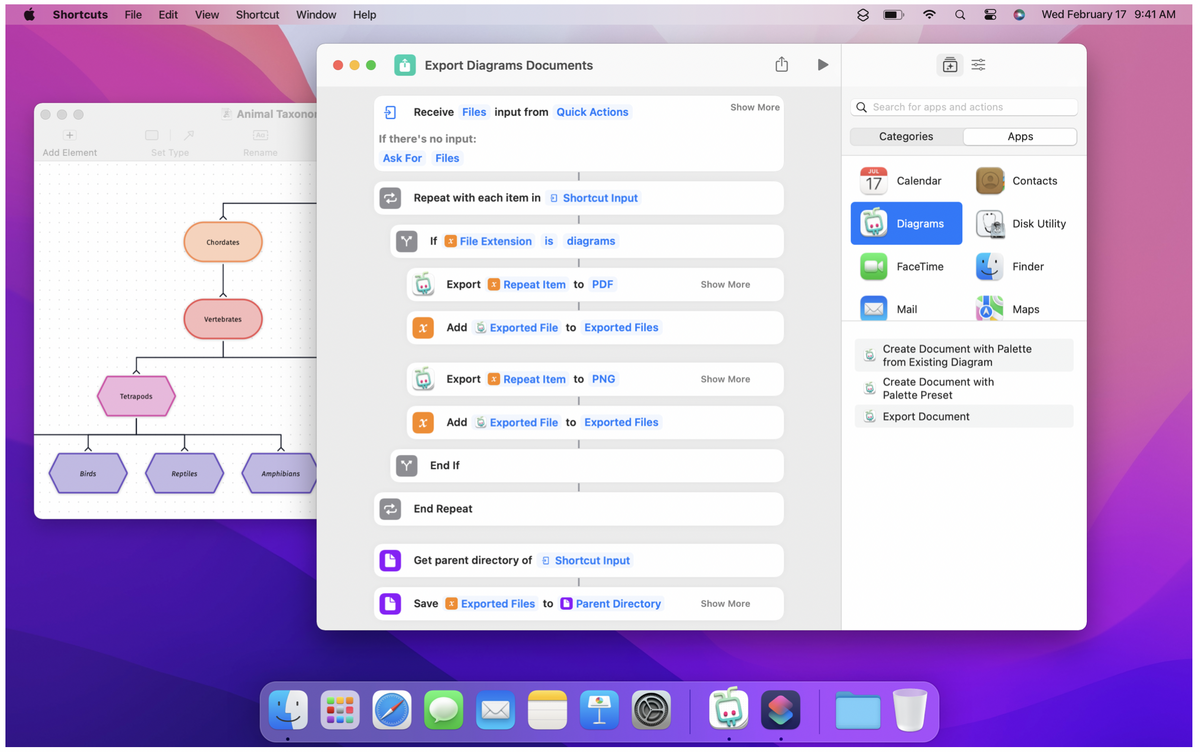Click the Receive action input icon
Image resolution: width=1200 pixels, height=752 pixels.
(x=391, y=112)
